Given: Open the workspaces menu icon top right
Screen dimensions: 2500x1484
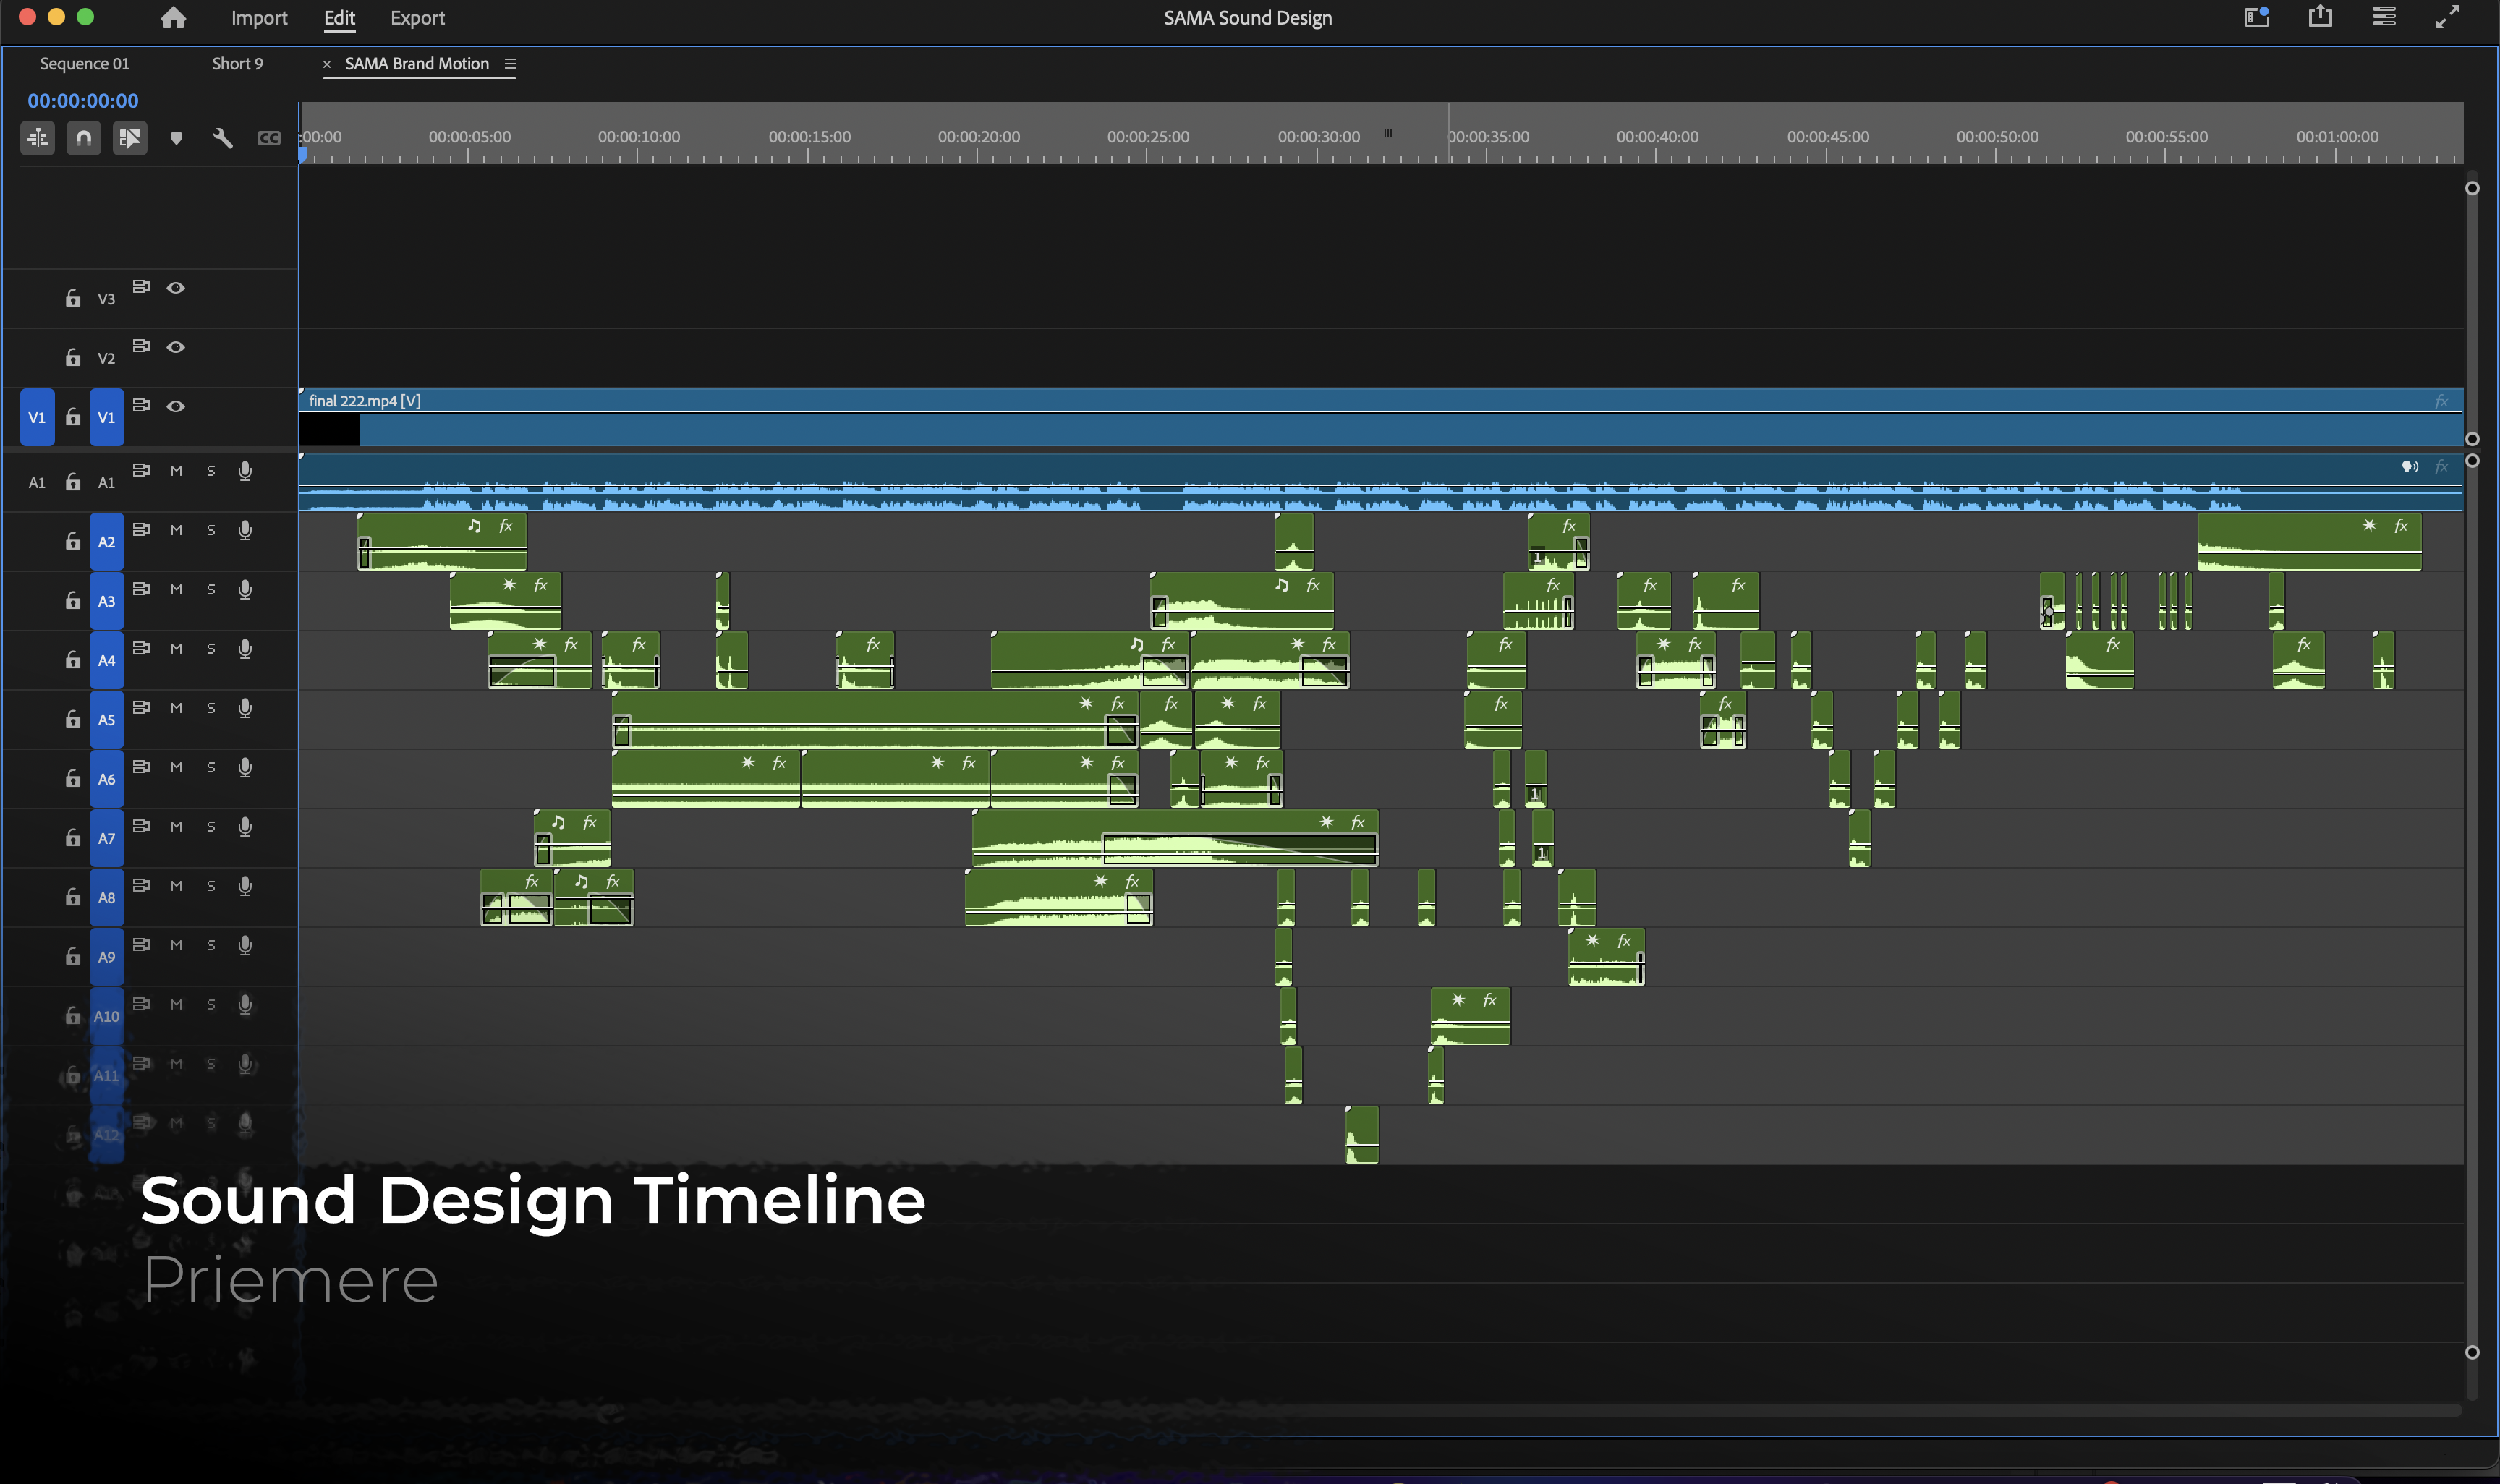Looking at the screenshot, I should (x=2256, y=17).
